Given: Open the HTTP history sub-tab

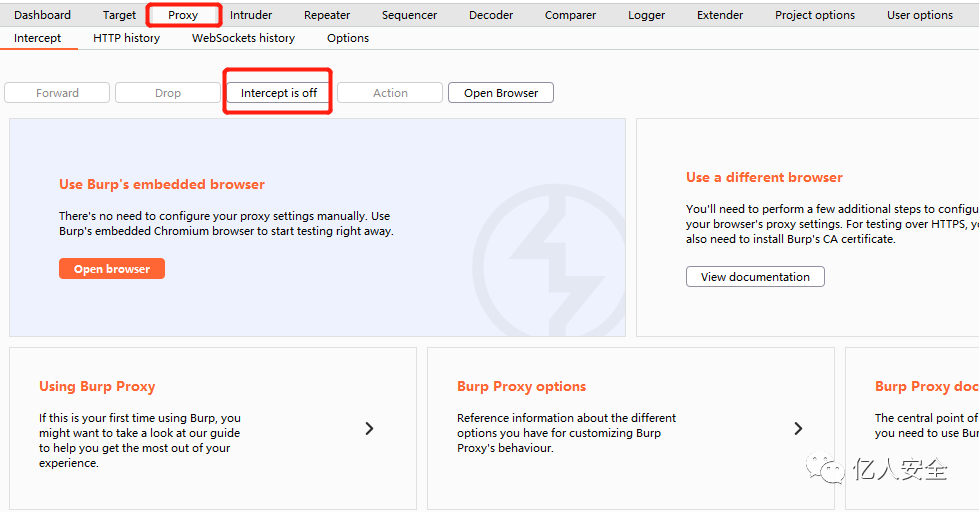Looking at the screenshot, I should (127, 38).
